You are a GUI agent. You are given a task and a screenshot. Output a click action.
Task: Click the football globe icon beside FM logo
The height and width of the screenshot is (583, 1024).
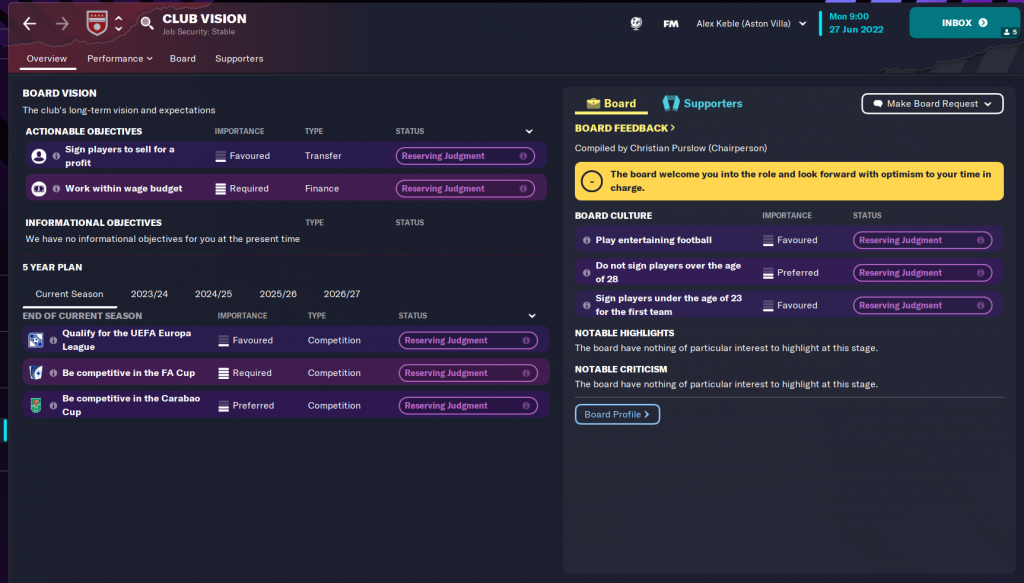point(636,22)
